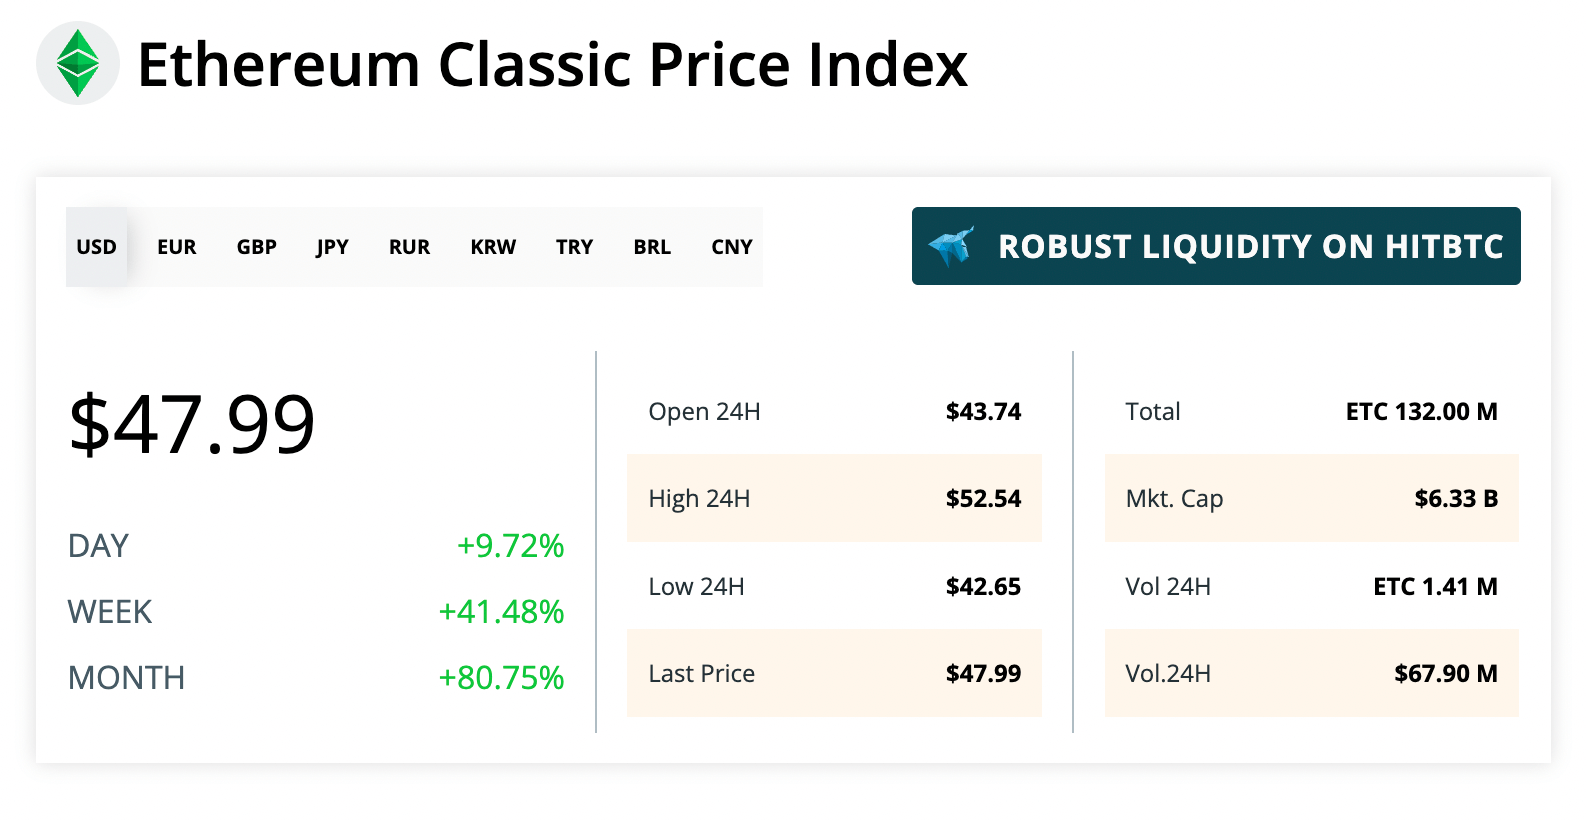Switch currency to GBP
The width and height of the screenshot is (1586, 820).
(256, 246)
